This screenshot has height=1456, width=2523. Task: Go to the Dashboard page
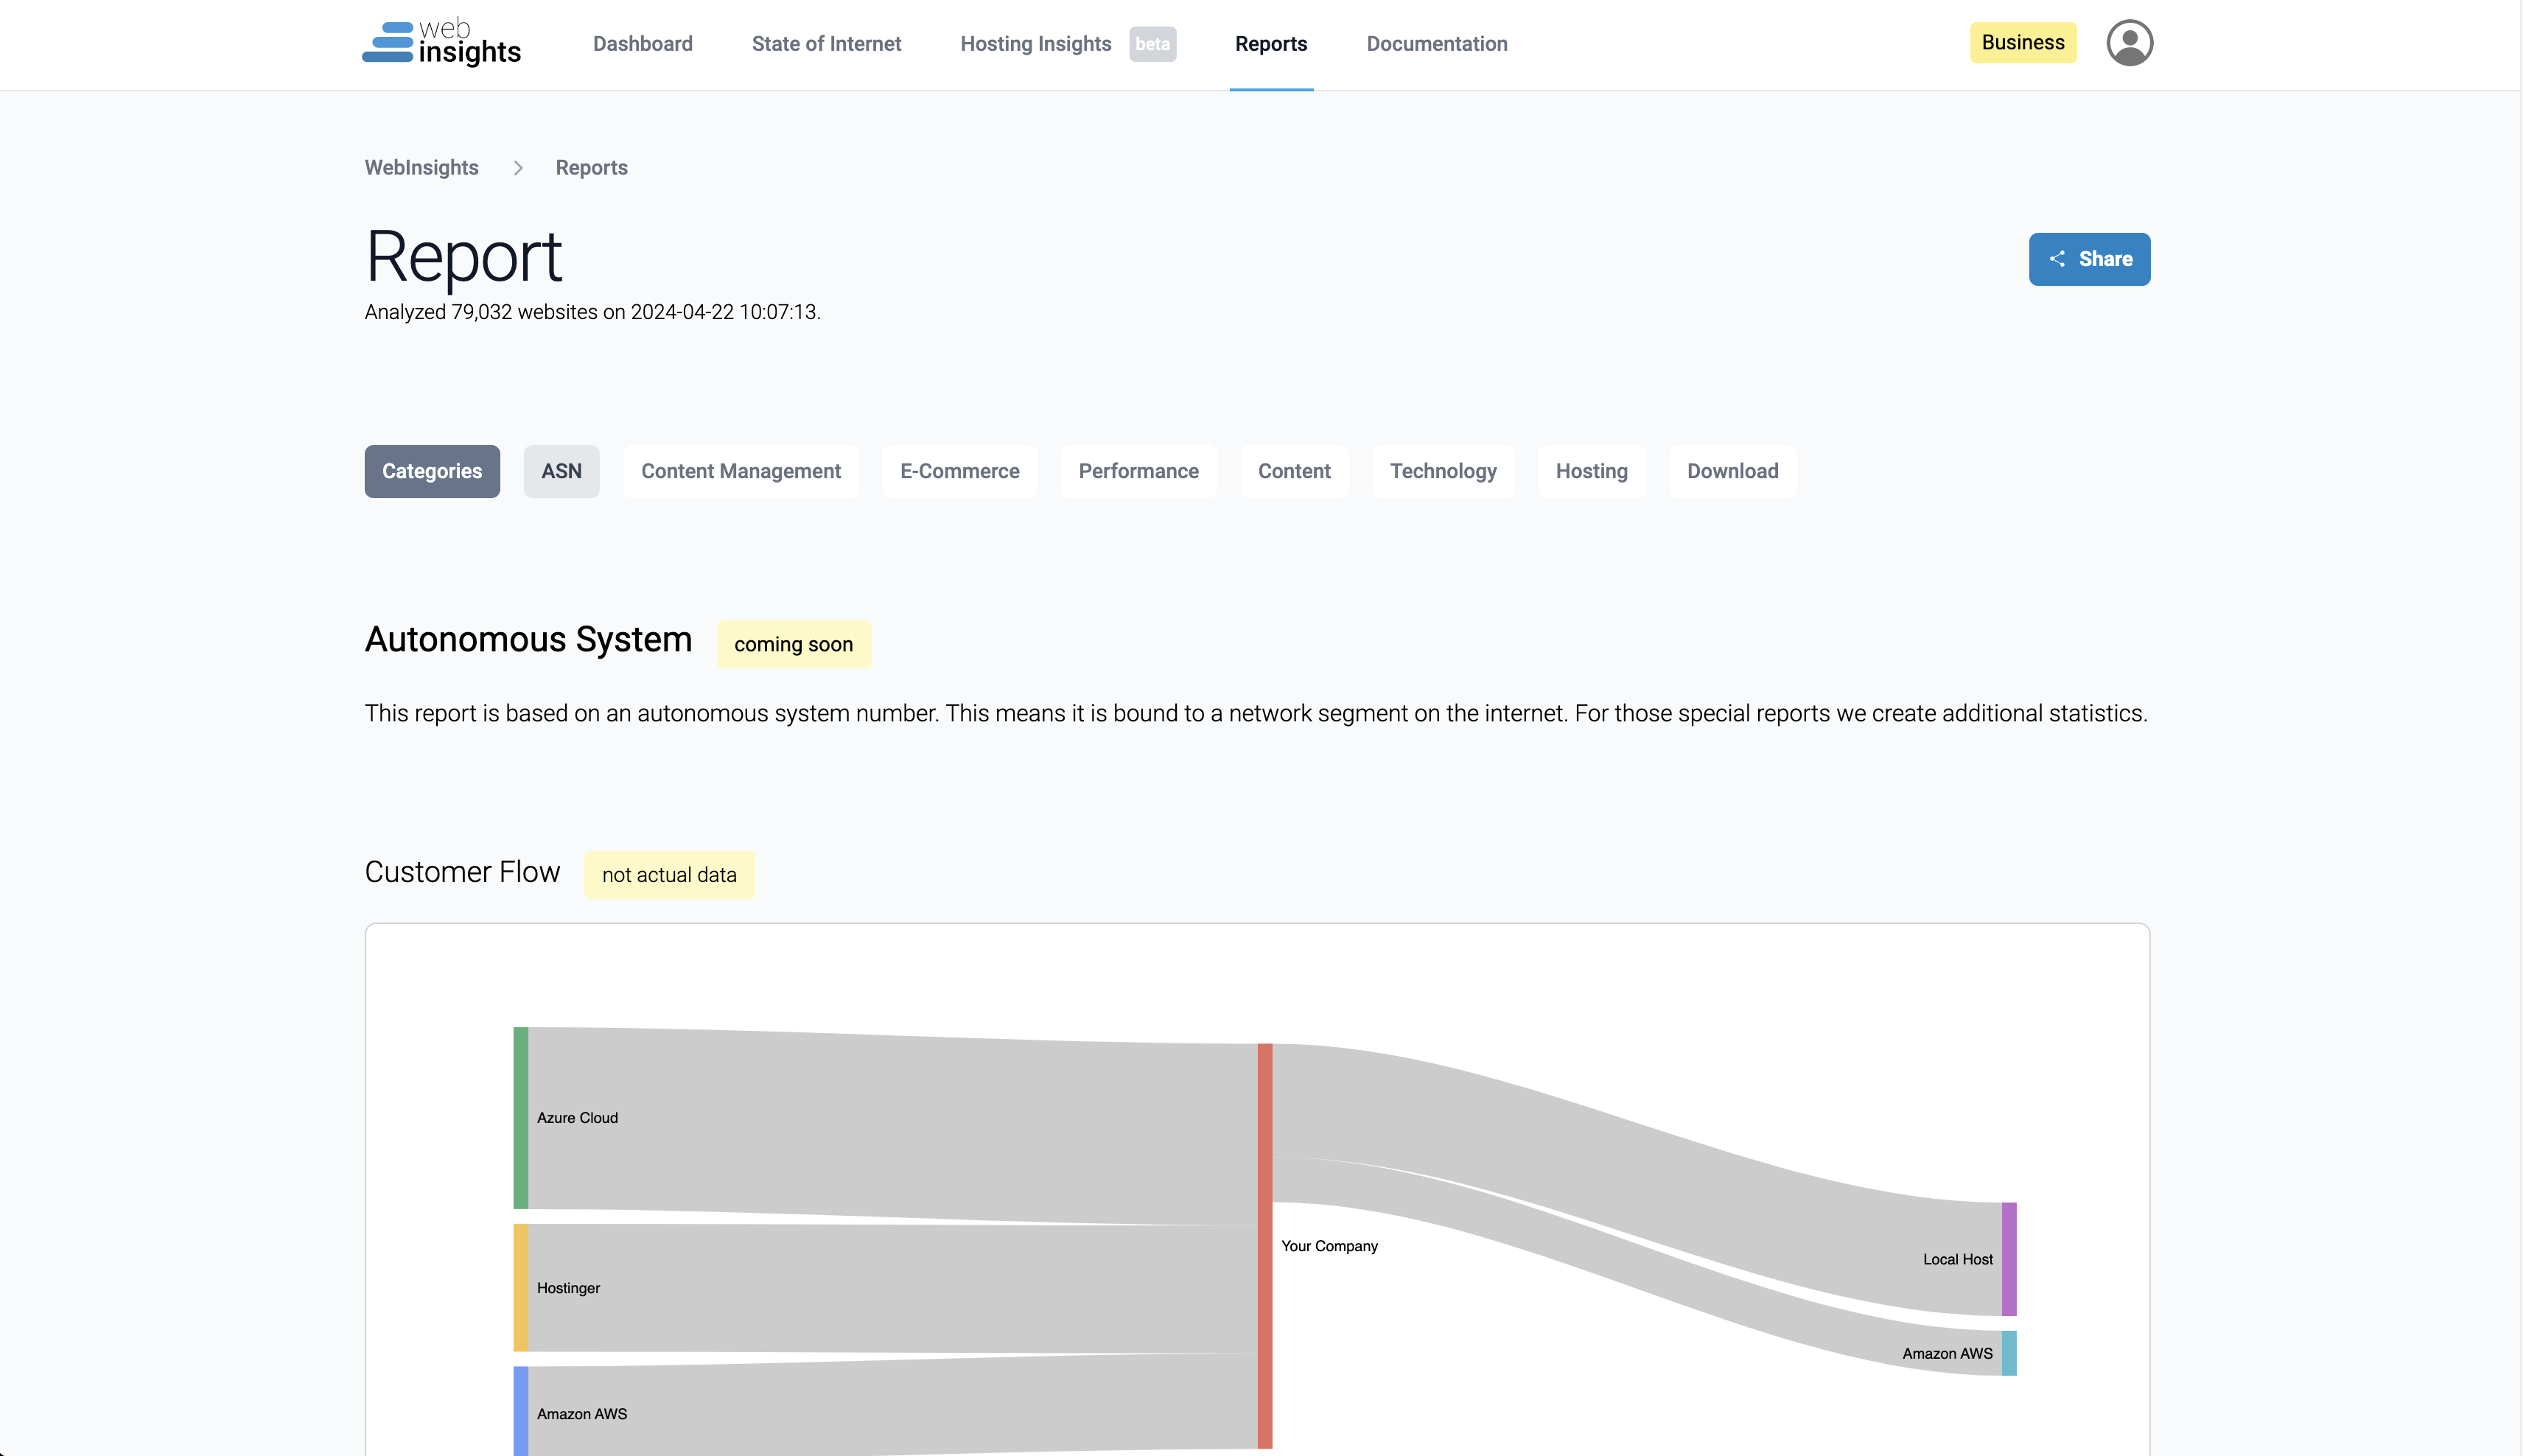(642, 44)
